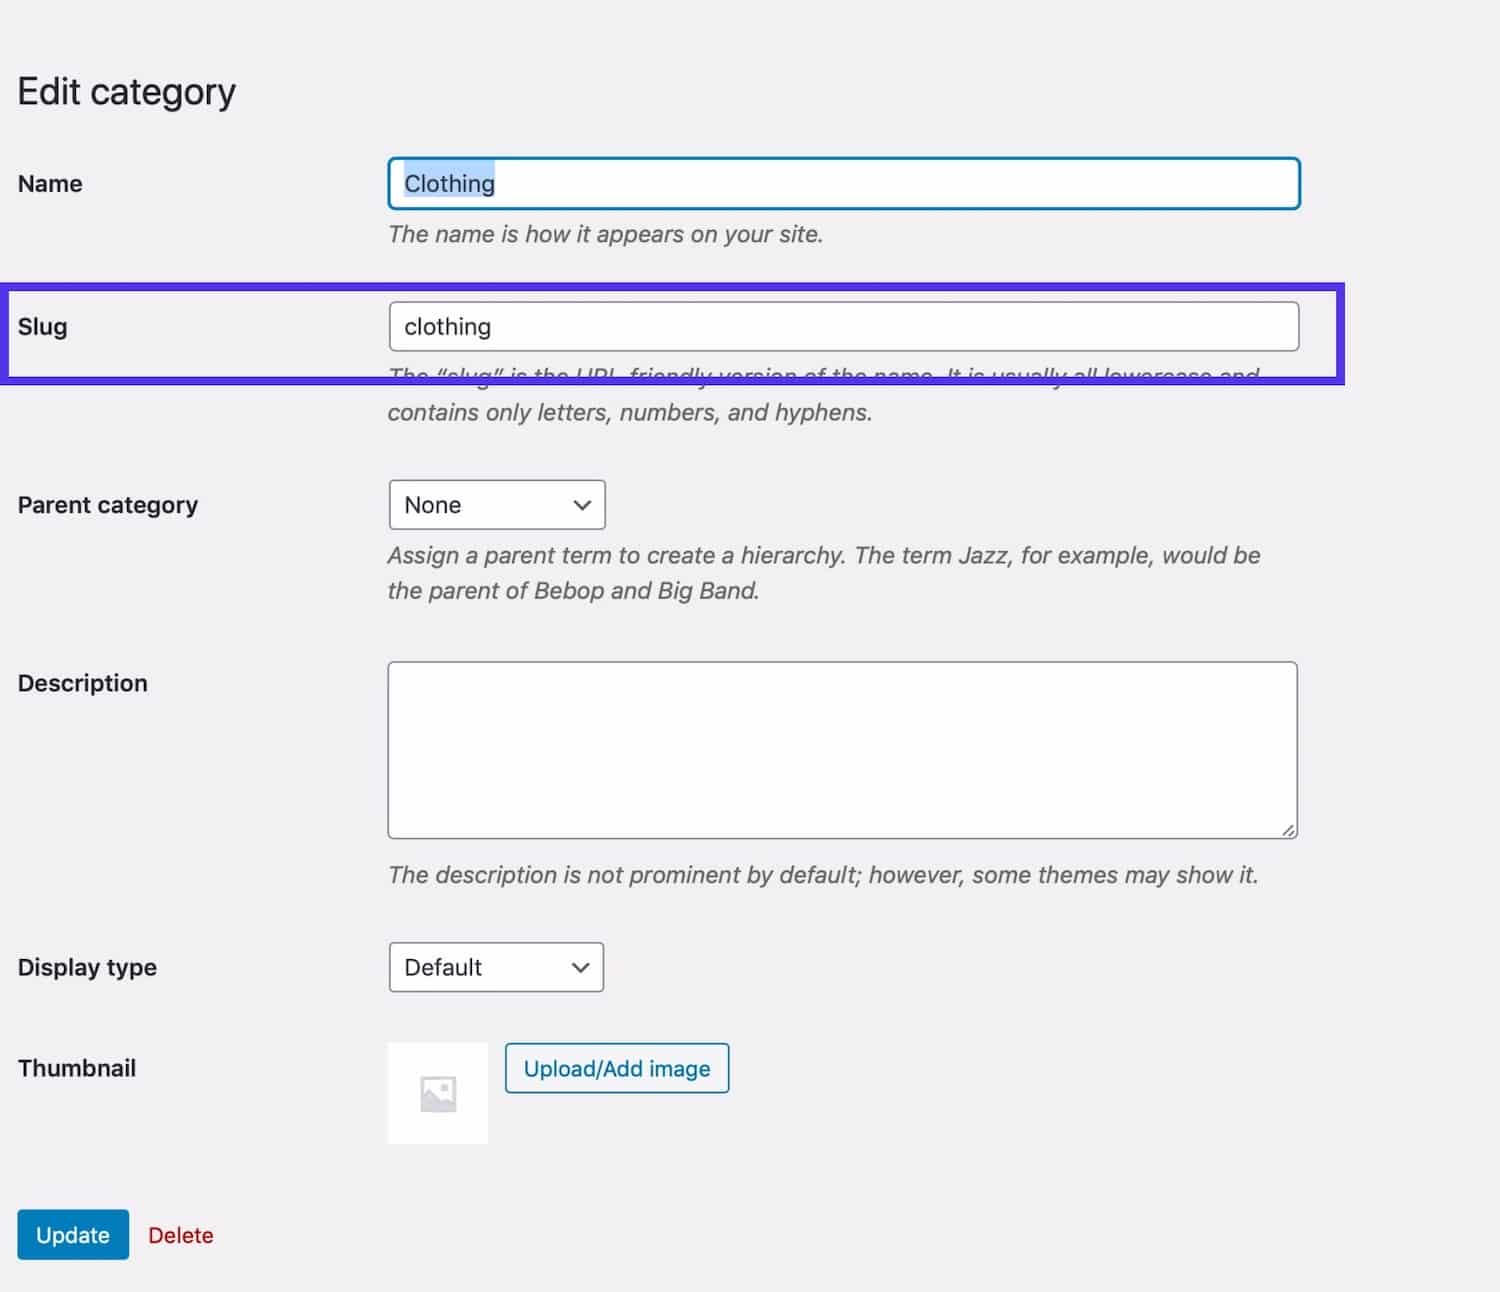Screen dimensions: 1500x1292
Task: Click the Upload/Add image button
Action: pos(616,1068)
